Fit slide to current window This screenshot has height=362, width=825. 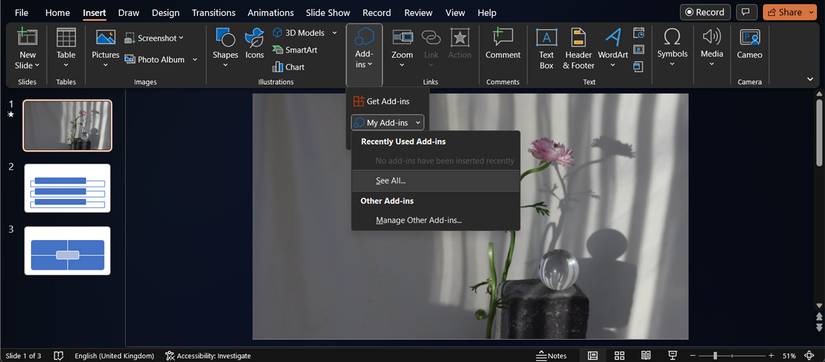pyautogui.click(x=810, y=356)
